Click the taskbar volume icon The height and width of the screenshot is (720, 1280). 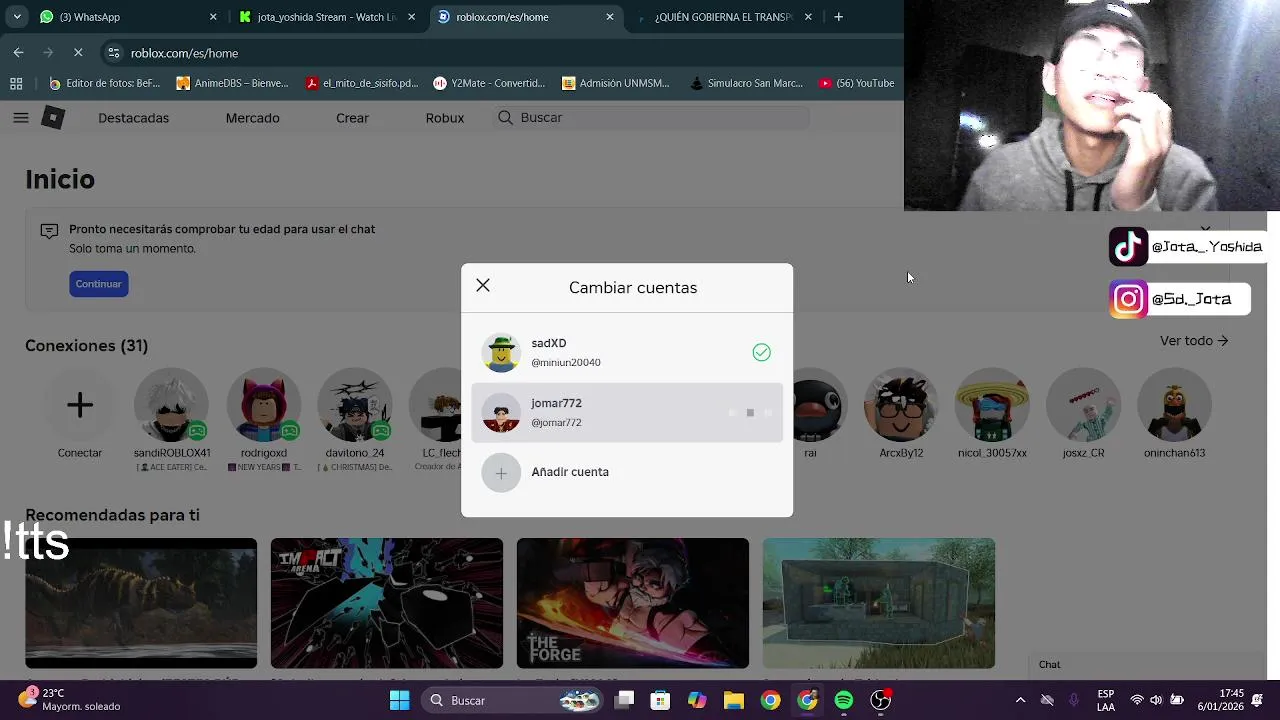(1156, 700)
